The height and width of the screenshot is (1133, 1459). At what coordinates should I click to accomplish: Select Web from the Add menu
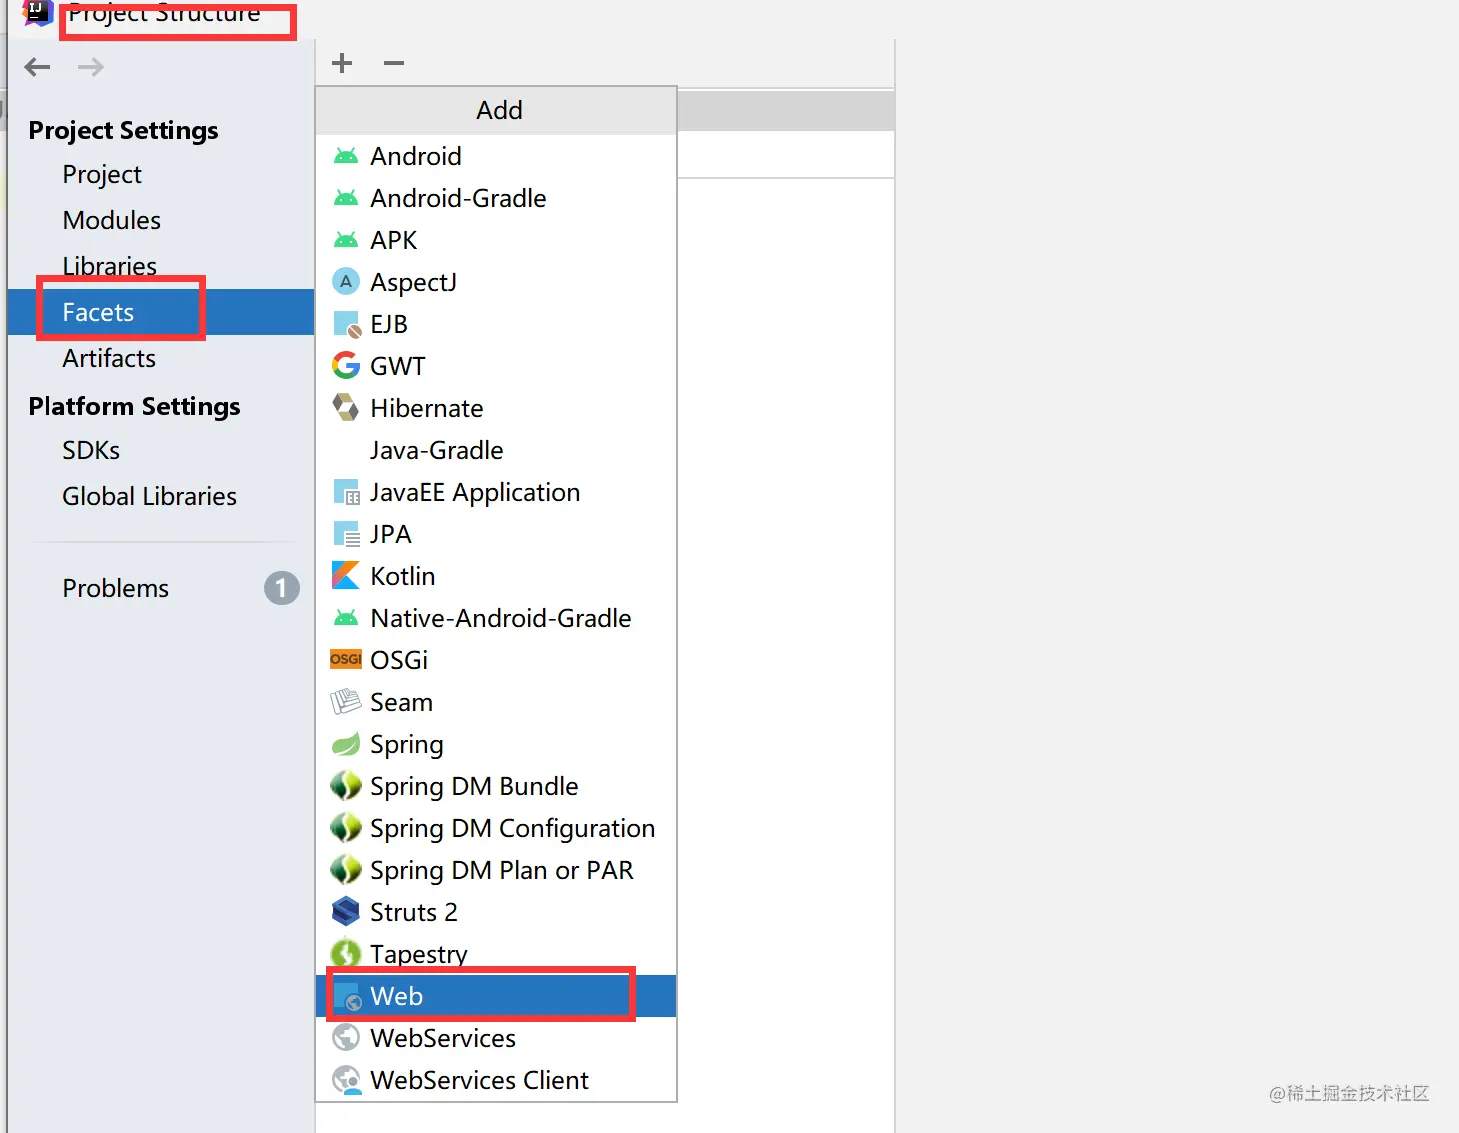pyautogui.click(x=496, y=996)
